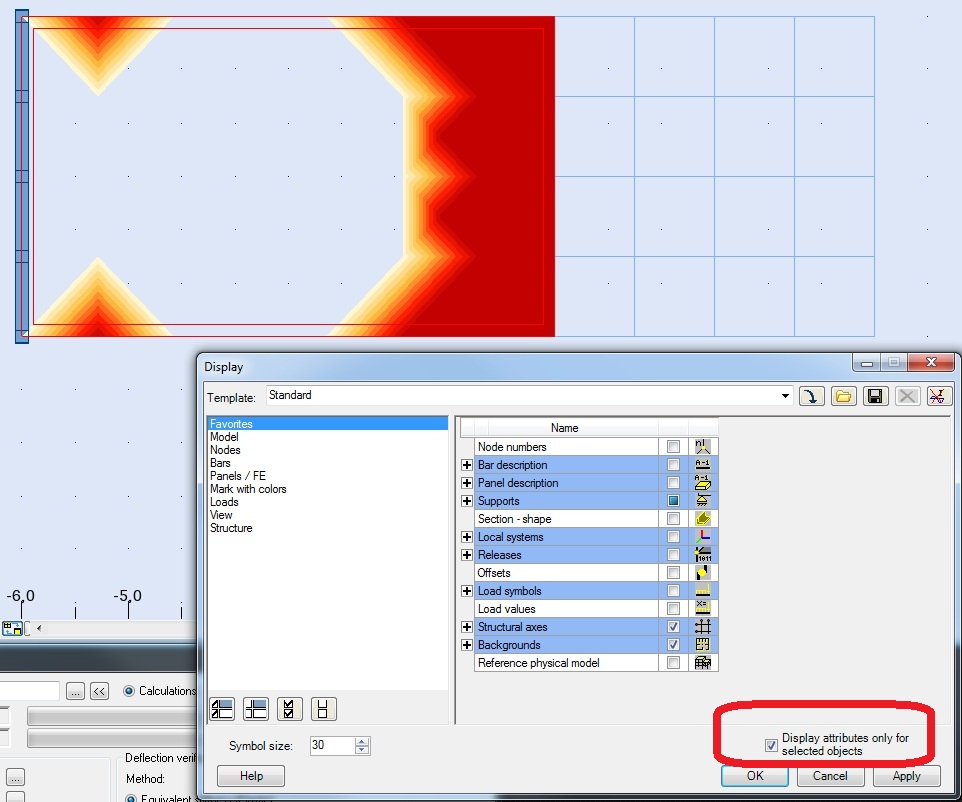Click the red crossed icon at template bar end
Screen dimensions: 962x802
pyautogui.click(x=939, y=396)
